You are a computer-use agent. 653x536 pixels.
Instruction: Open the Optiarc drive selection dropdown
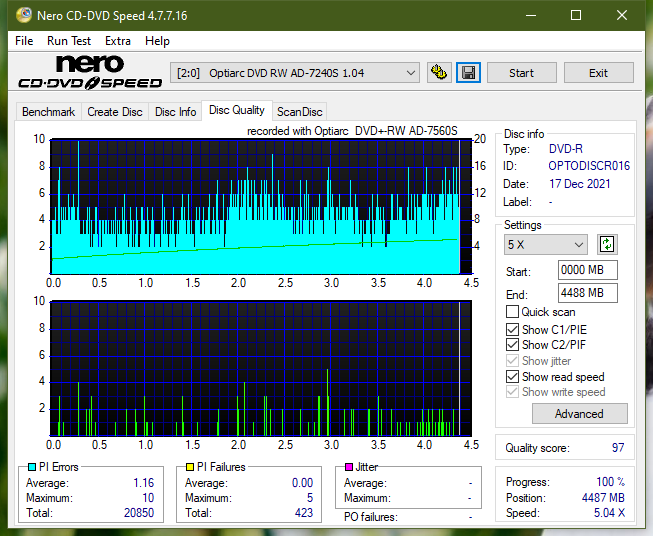coord(294,73)
